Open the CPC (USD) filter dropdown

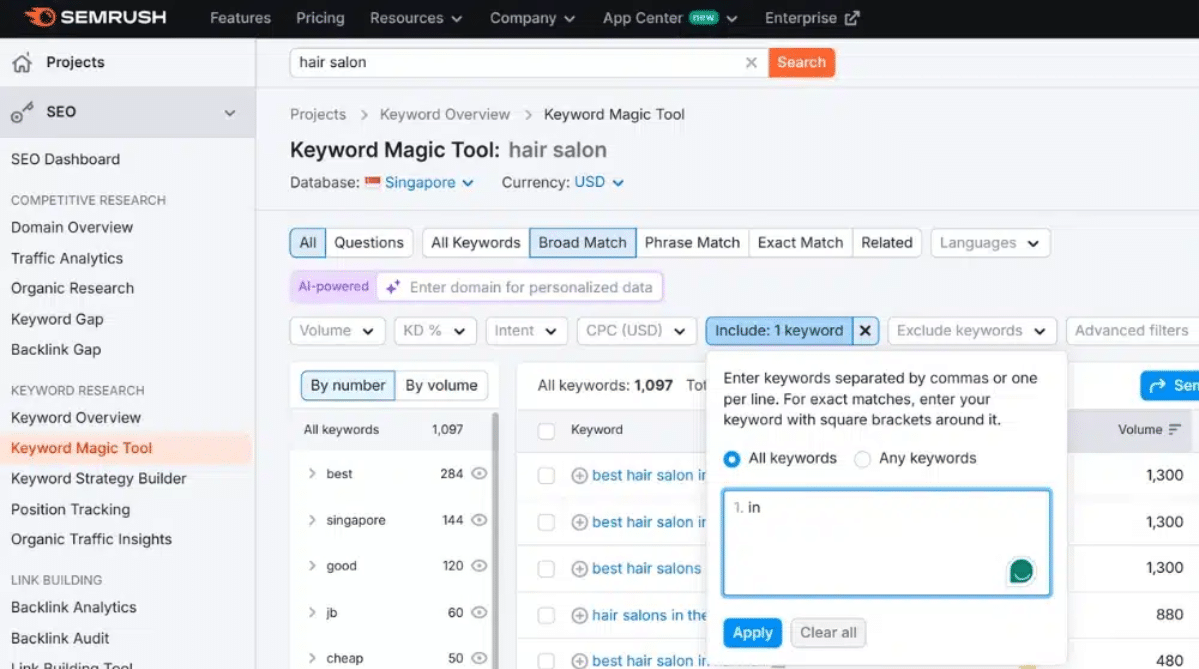(x=636, y=331)
